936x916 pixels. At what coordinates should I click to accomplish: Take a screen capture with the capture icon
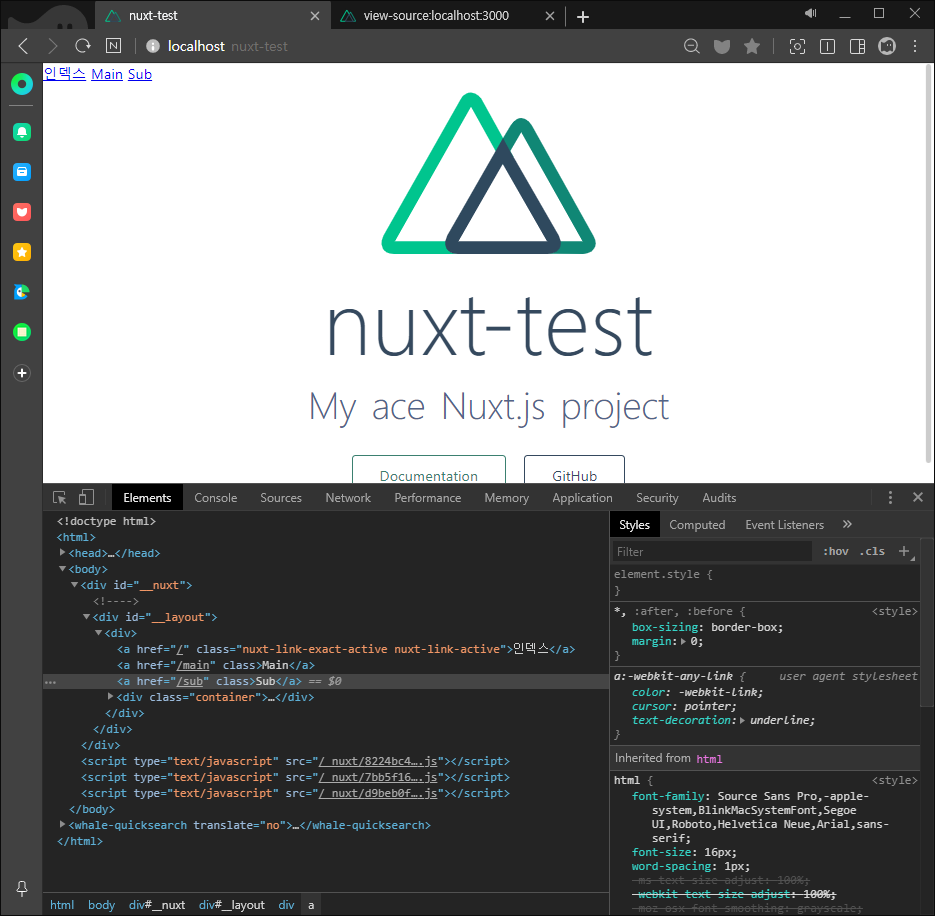(797, 46)
